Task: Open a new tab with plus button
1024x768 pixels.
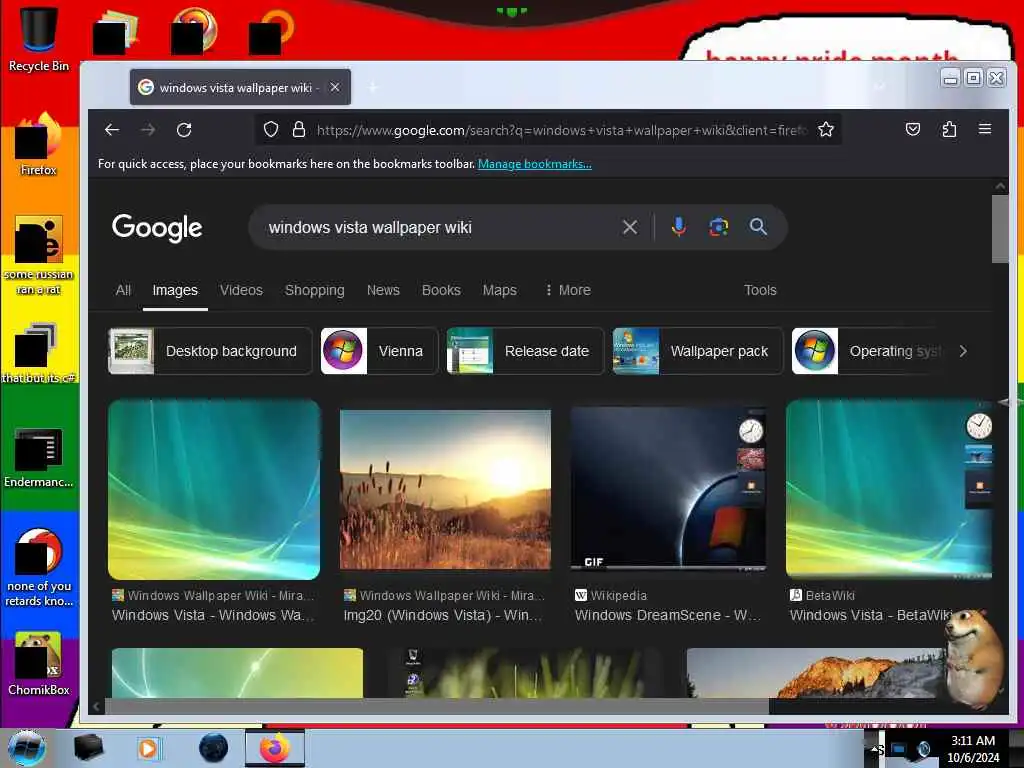Action: pos(373,87)
